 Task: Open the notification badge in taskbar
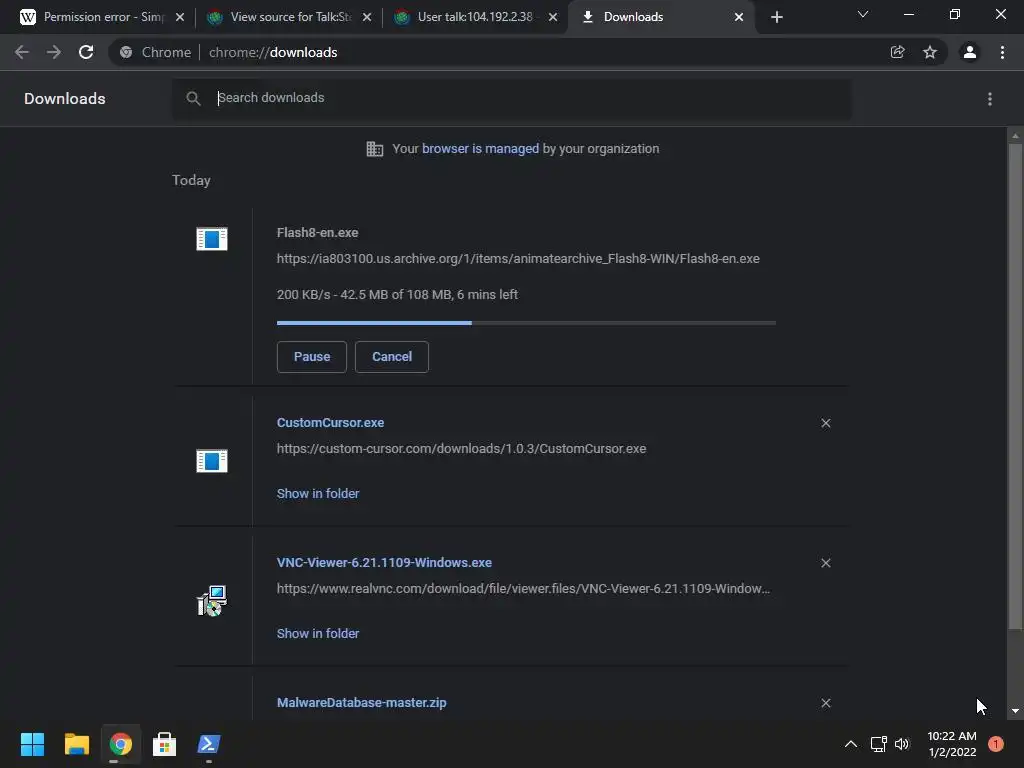tap(996, 744)
